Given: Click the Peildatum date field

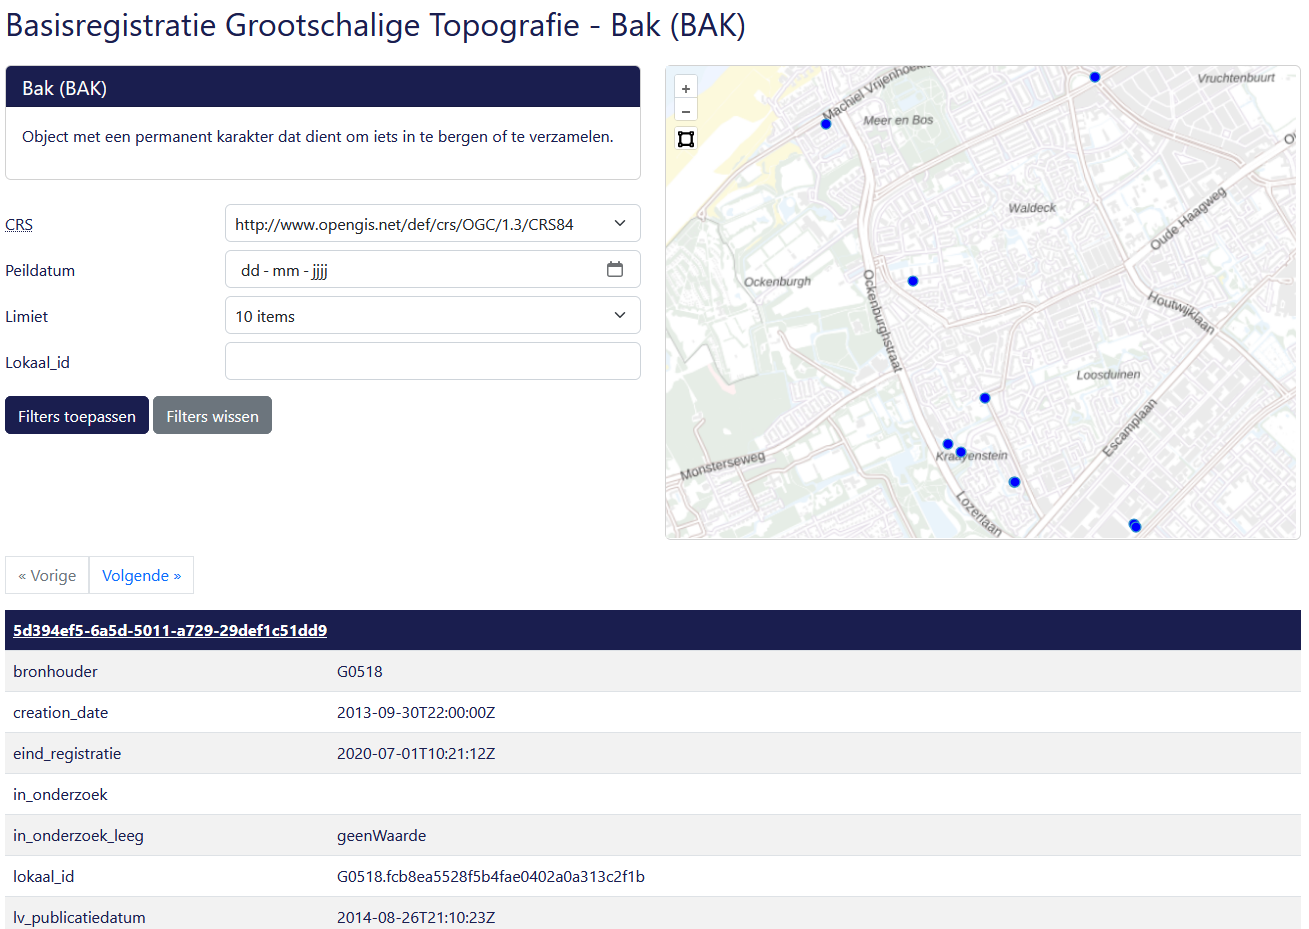Looking at the screenshot, I should click(410, 270).
